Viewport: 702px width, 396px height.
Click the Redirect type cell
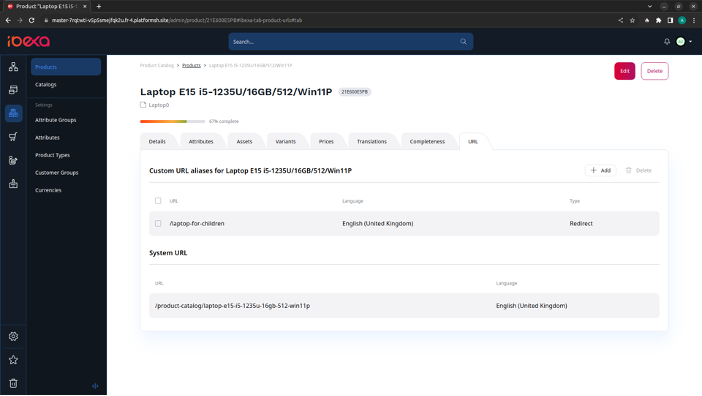point(581,223)
